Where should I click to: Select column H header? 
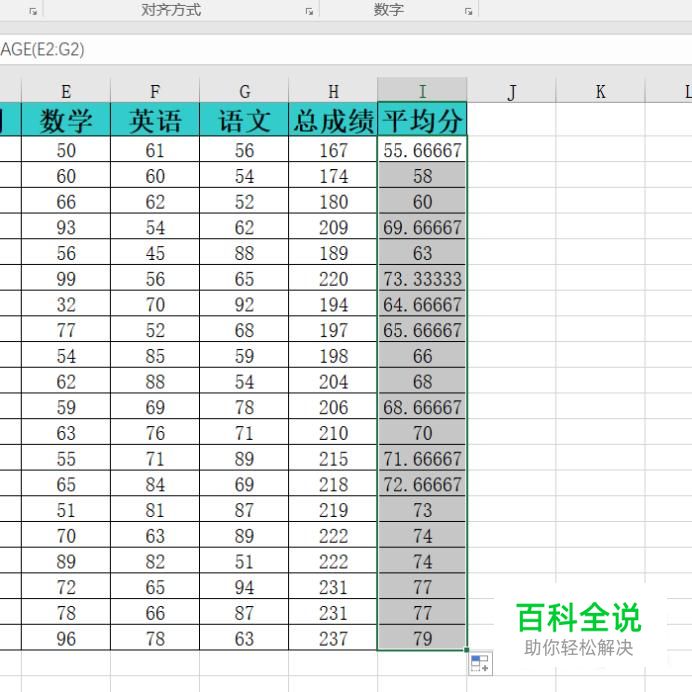click(333, 91)
